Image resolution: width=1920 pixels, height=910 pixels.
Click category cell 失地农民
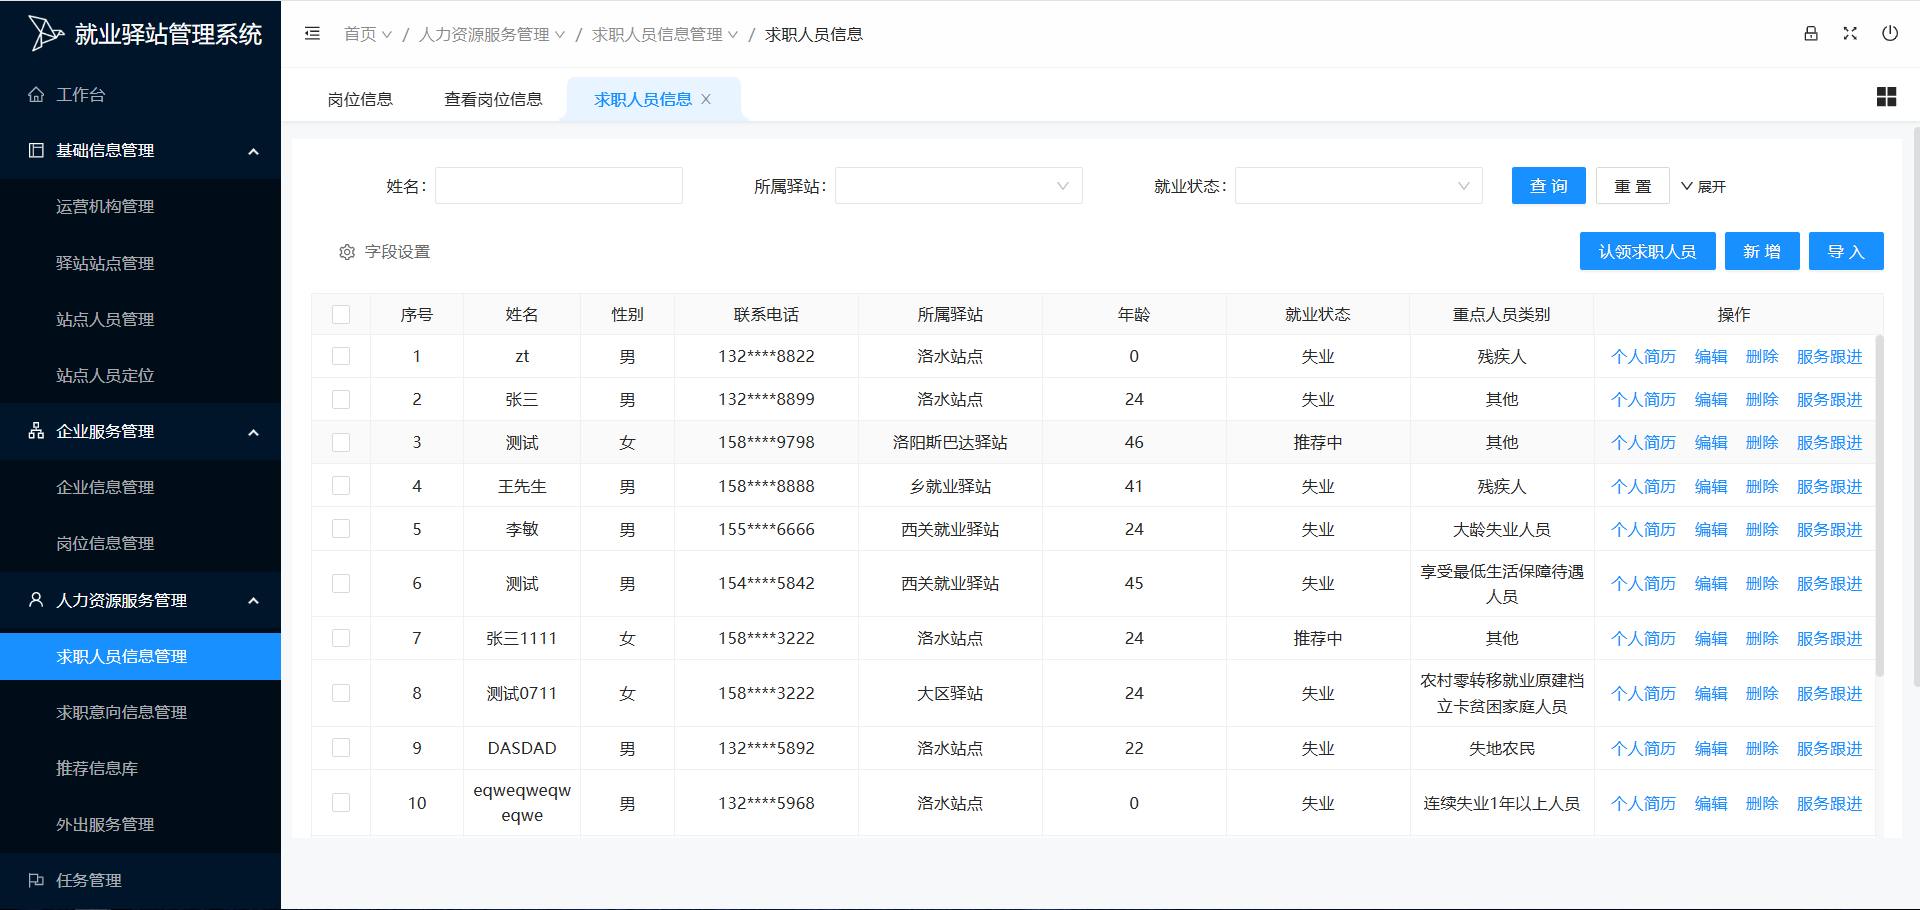pyautogui.click(x=1501, y=748)
